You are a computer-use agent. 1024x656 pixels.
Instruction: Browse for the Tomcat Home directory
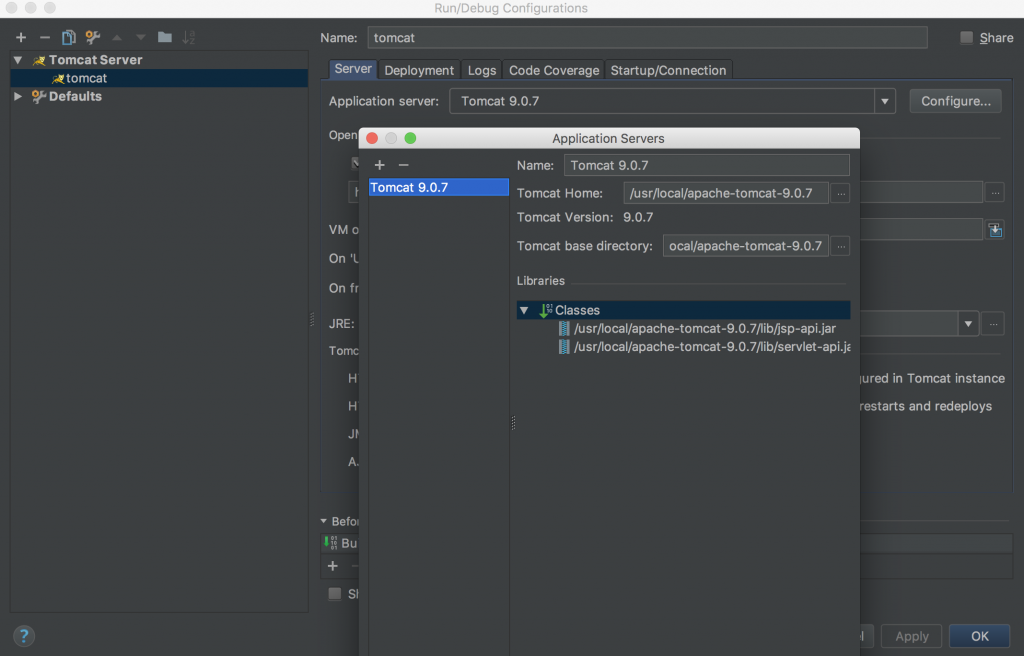pyautogui.click(x=841, y=193)
